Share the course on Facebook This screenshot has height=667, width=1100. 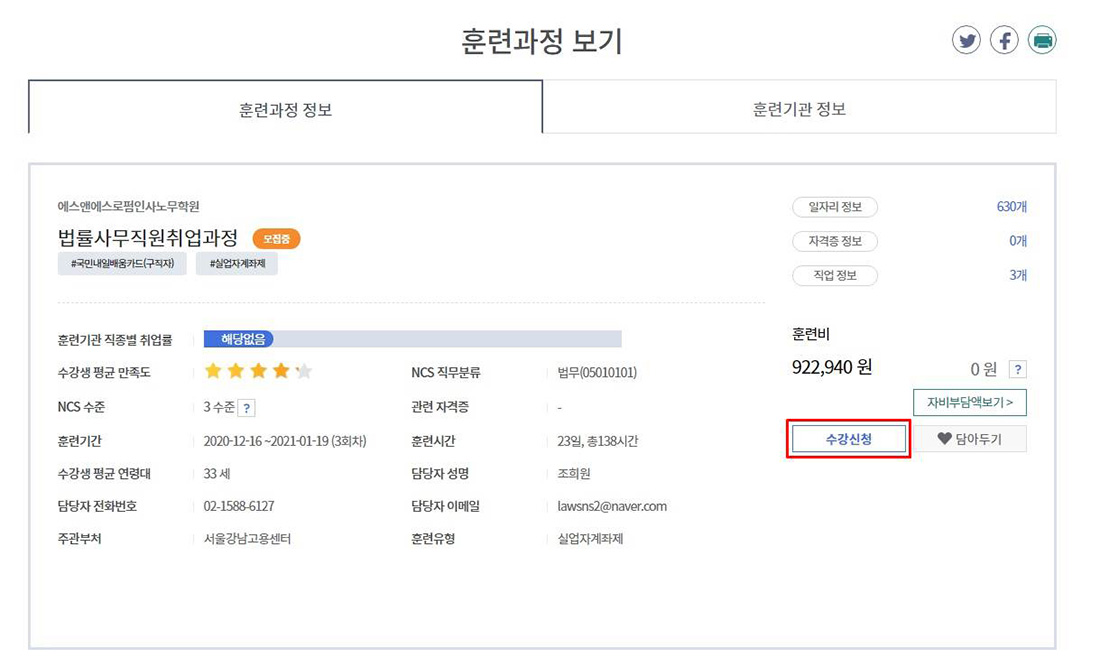1004,41
